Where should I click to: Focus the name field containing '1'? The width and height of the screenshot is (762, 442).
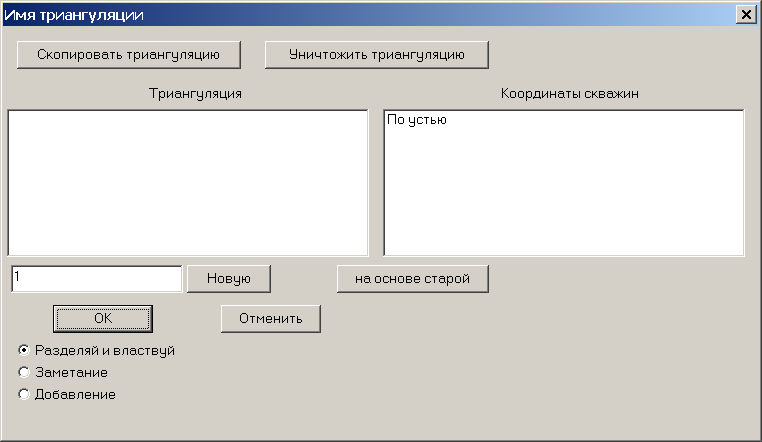[x=97, y=279]
